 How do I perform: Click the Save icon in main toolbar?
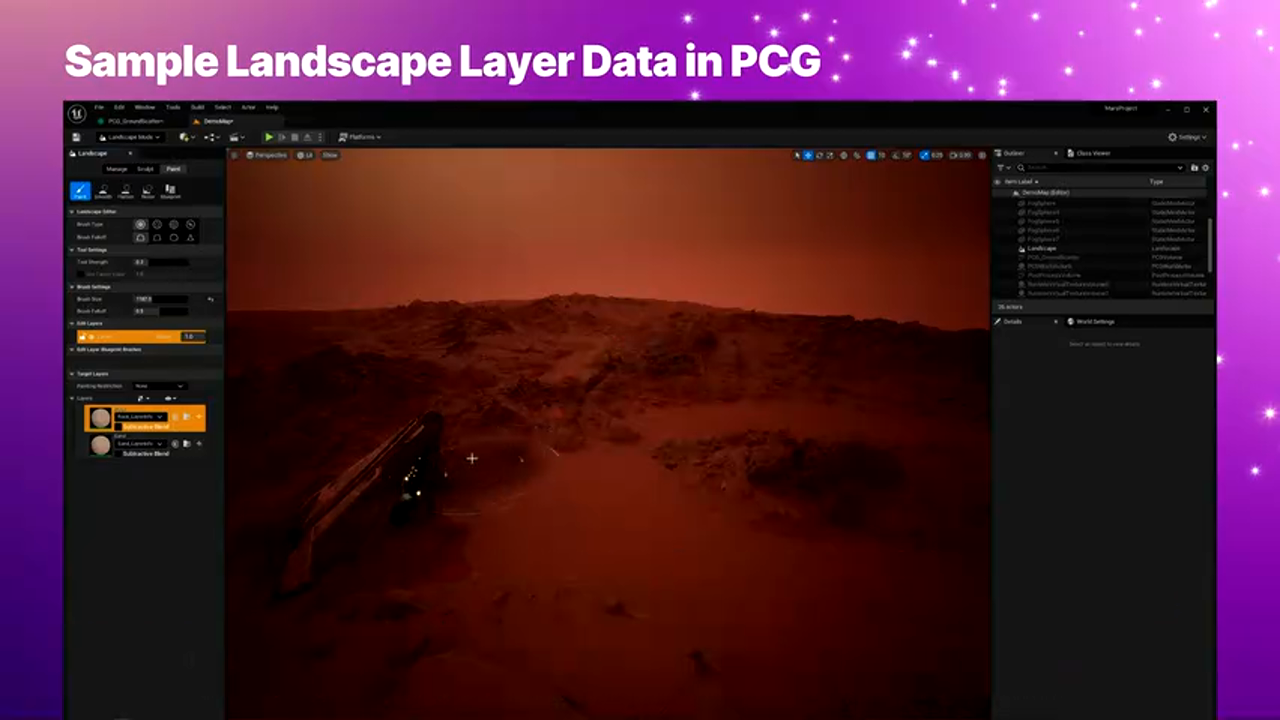pos(77,137)
